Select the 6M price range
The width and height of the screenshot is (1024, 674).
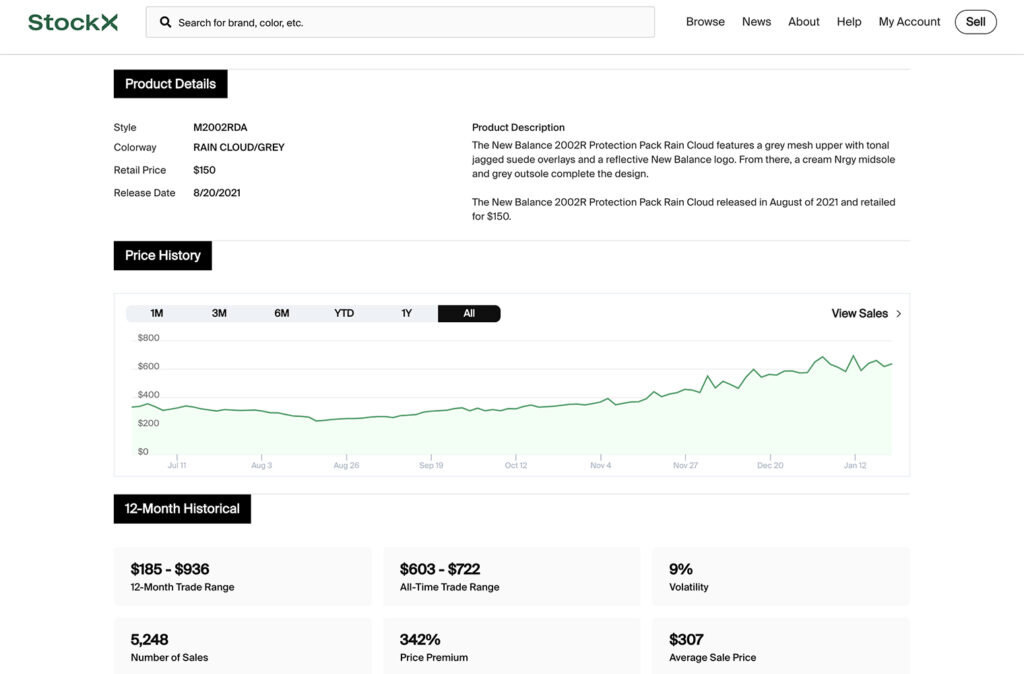pyautogui.click(x=281, y=313)
